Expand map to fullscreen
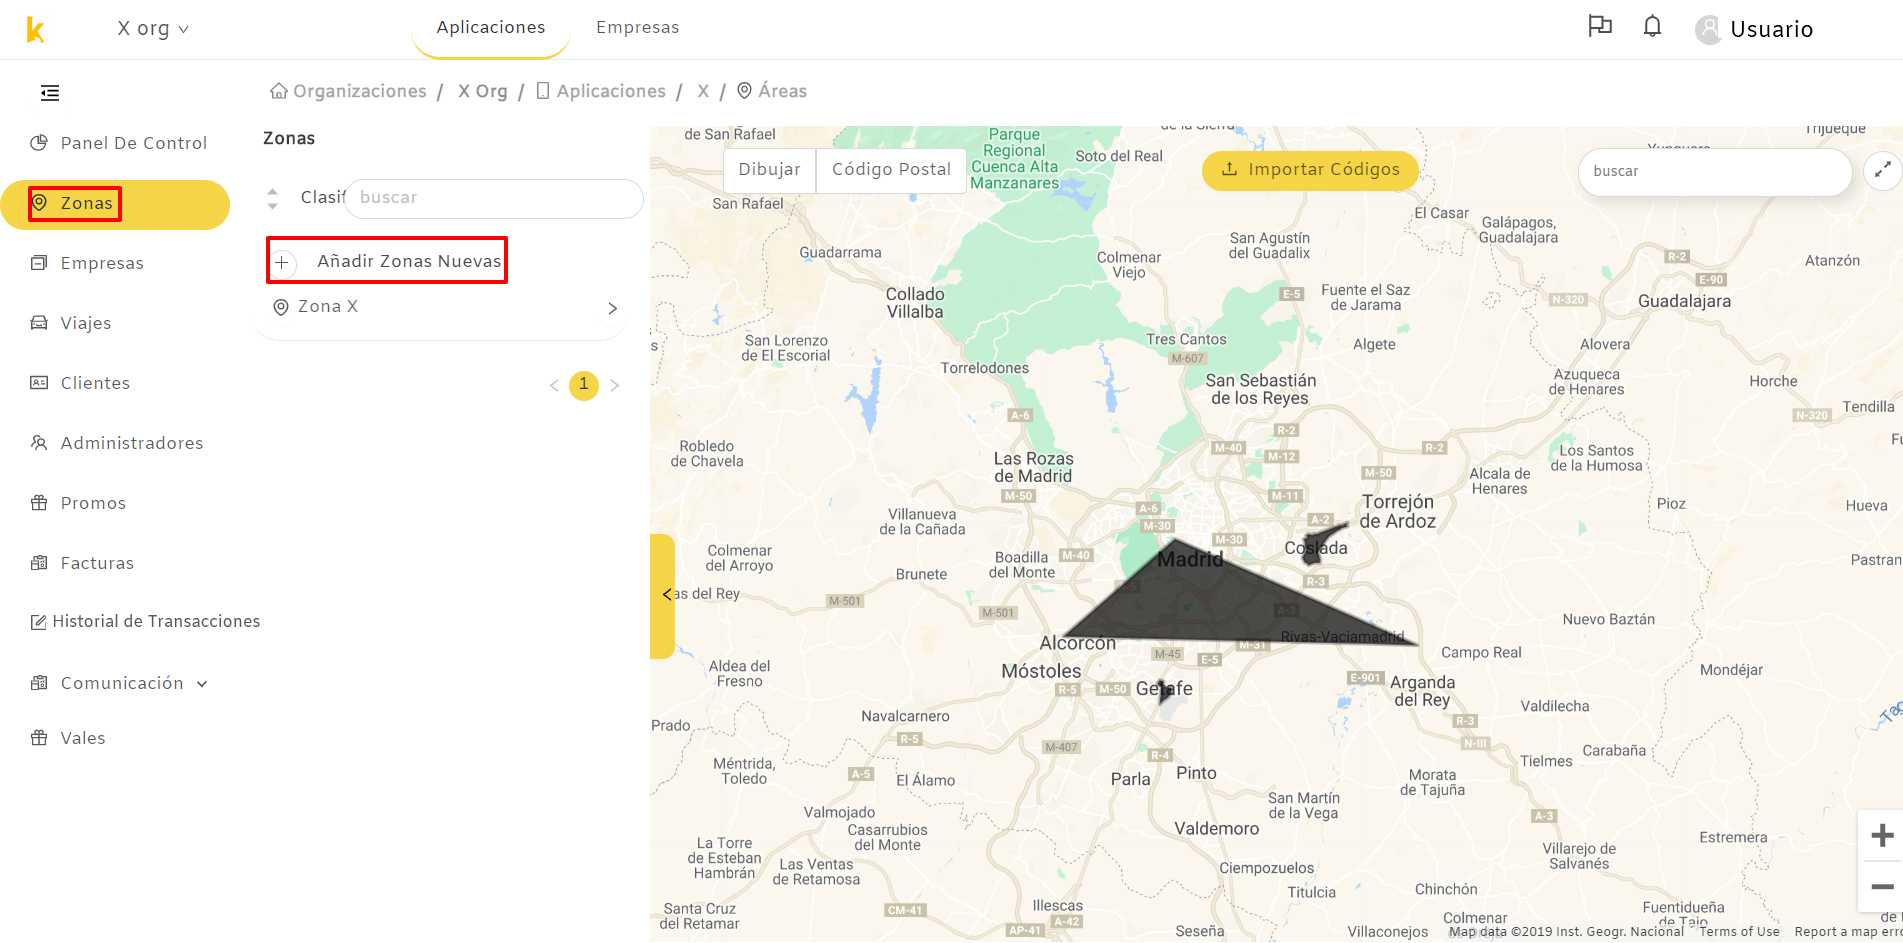1903x943 pixels. (1882, 170)
